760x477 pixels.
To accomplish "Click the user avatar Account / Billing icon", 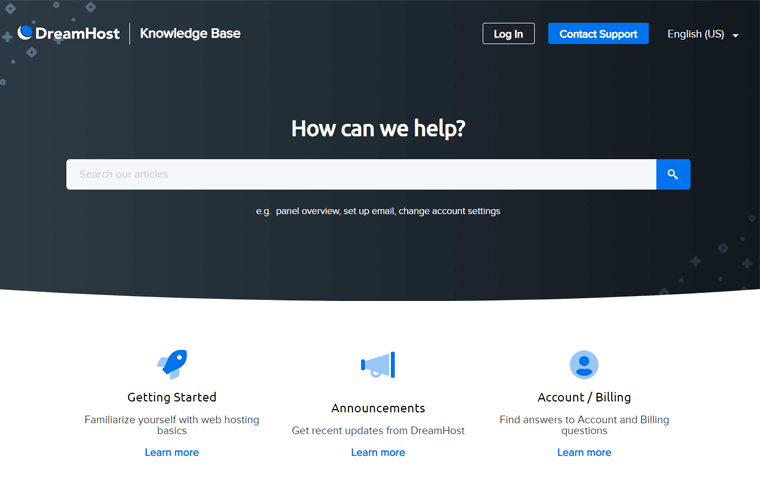I will [x=584, y=365].
